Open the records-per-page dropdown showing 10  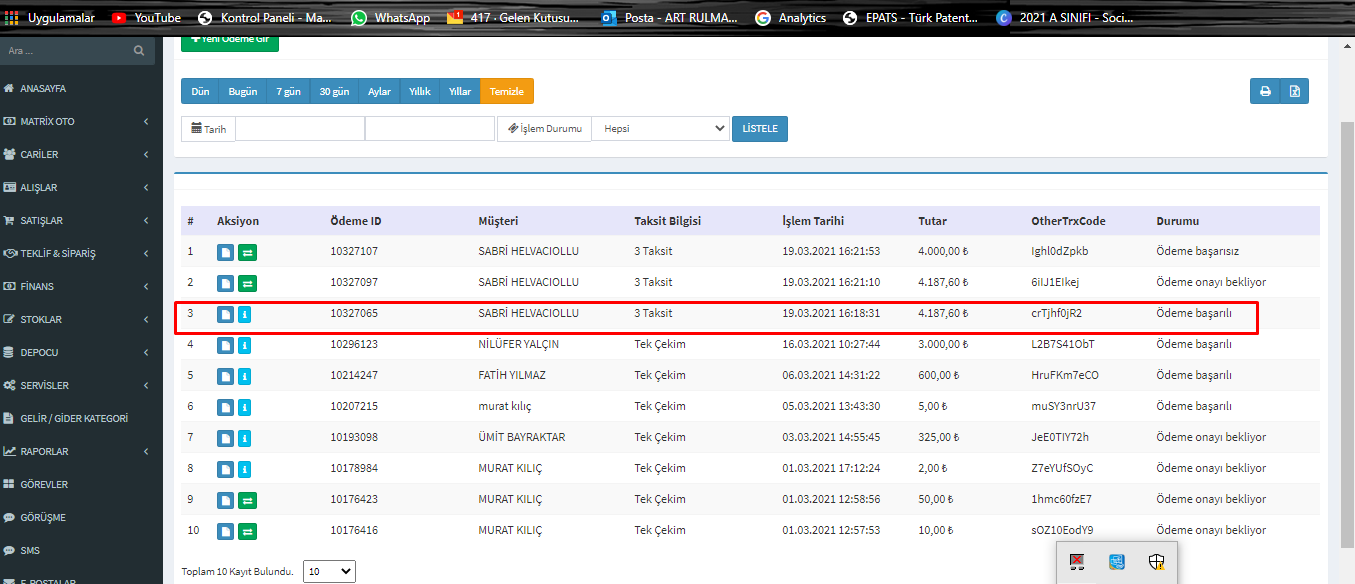(x=329, y=572)
